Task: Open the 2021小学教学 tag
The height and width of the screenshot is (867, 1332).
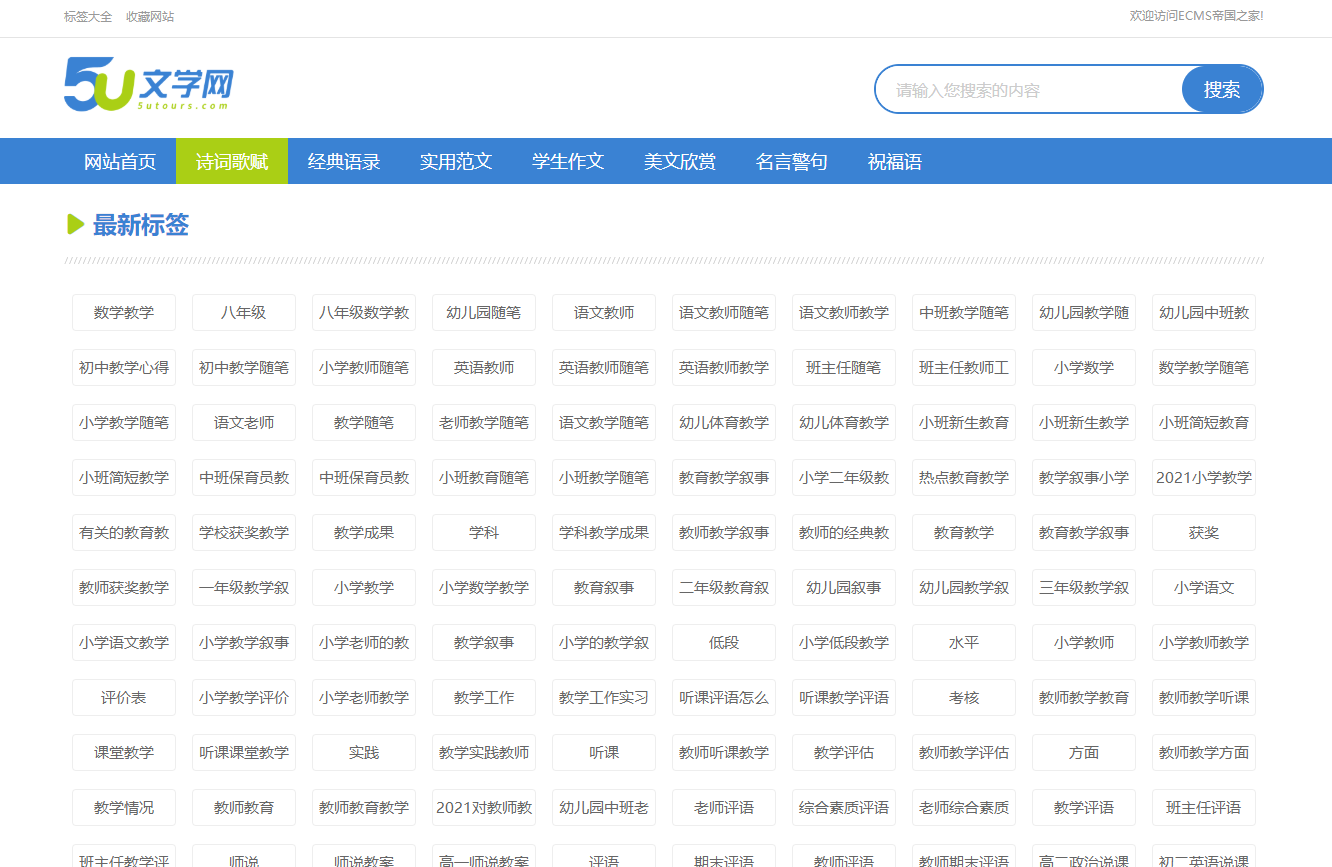Action: [1203, 477]
